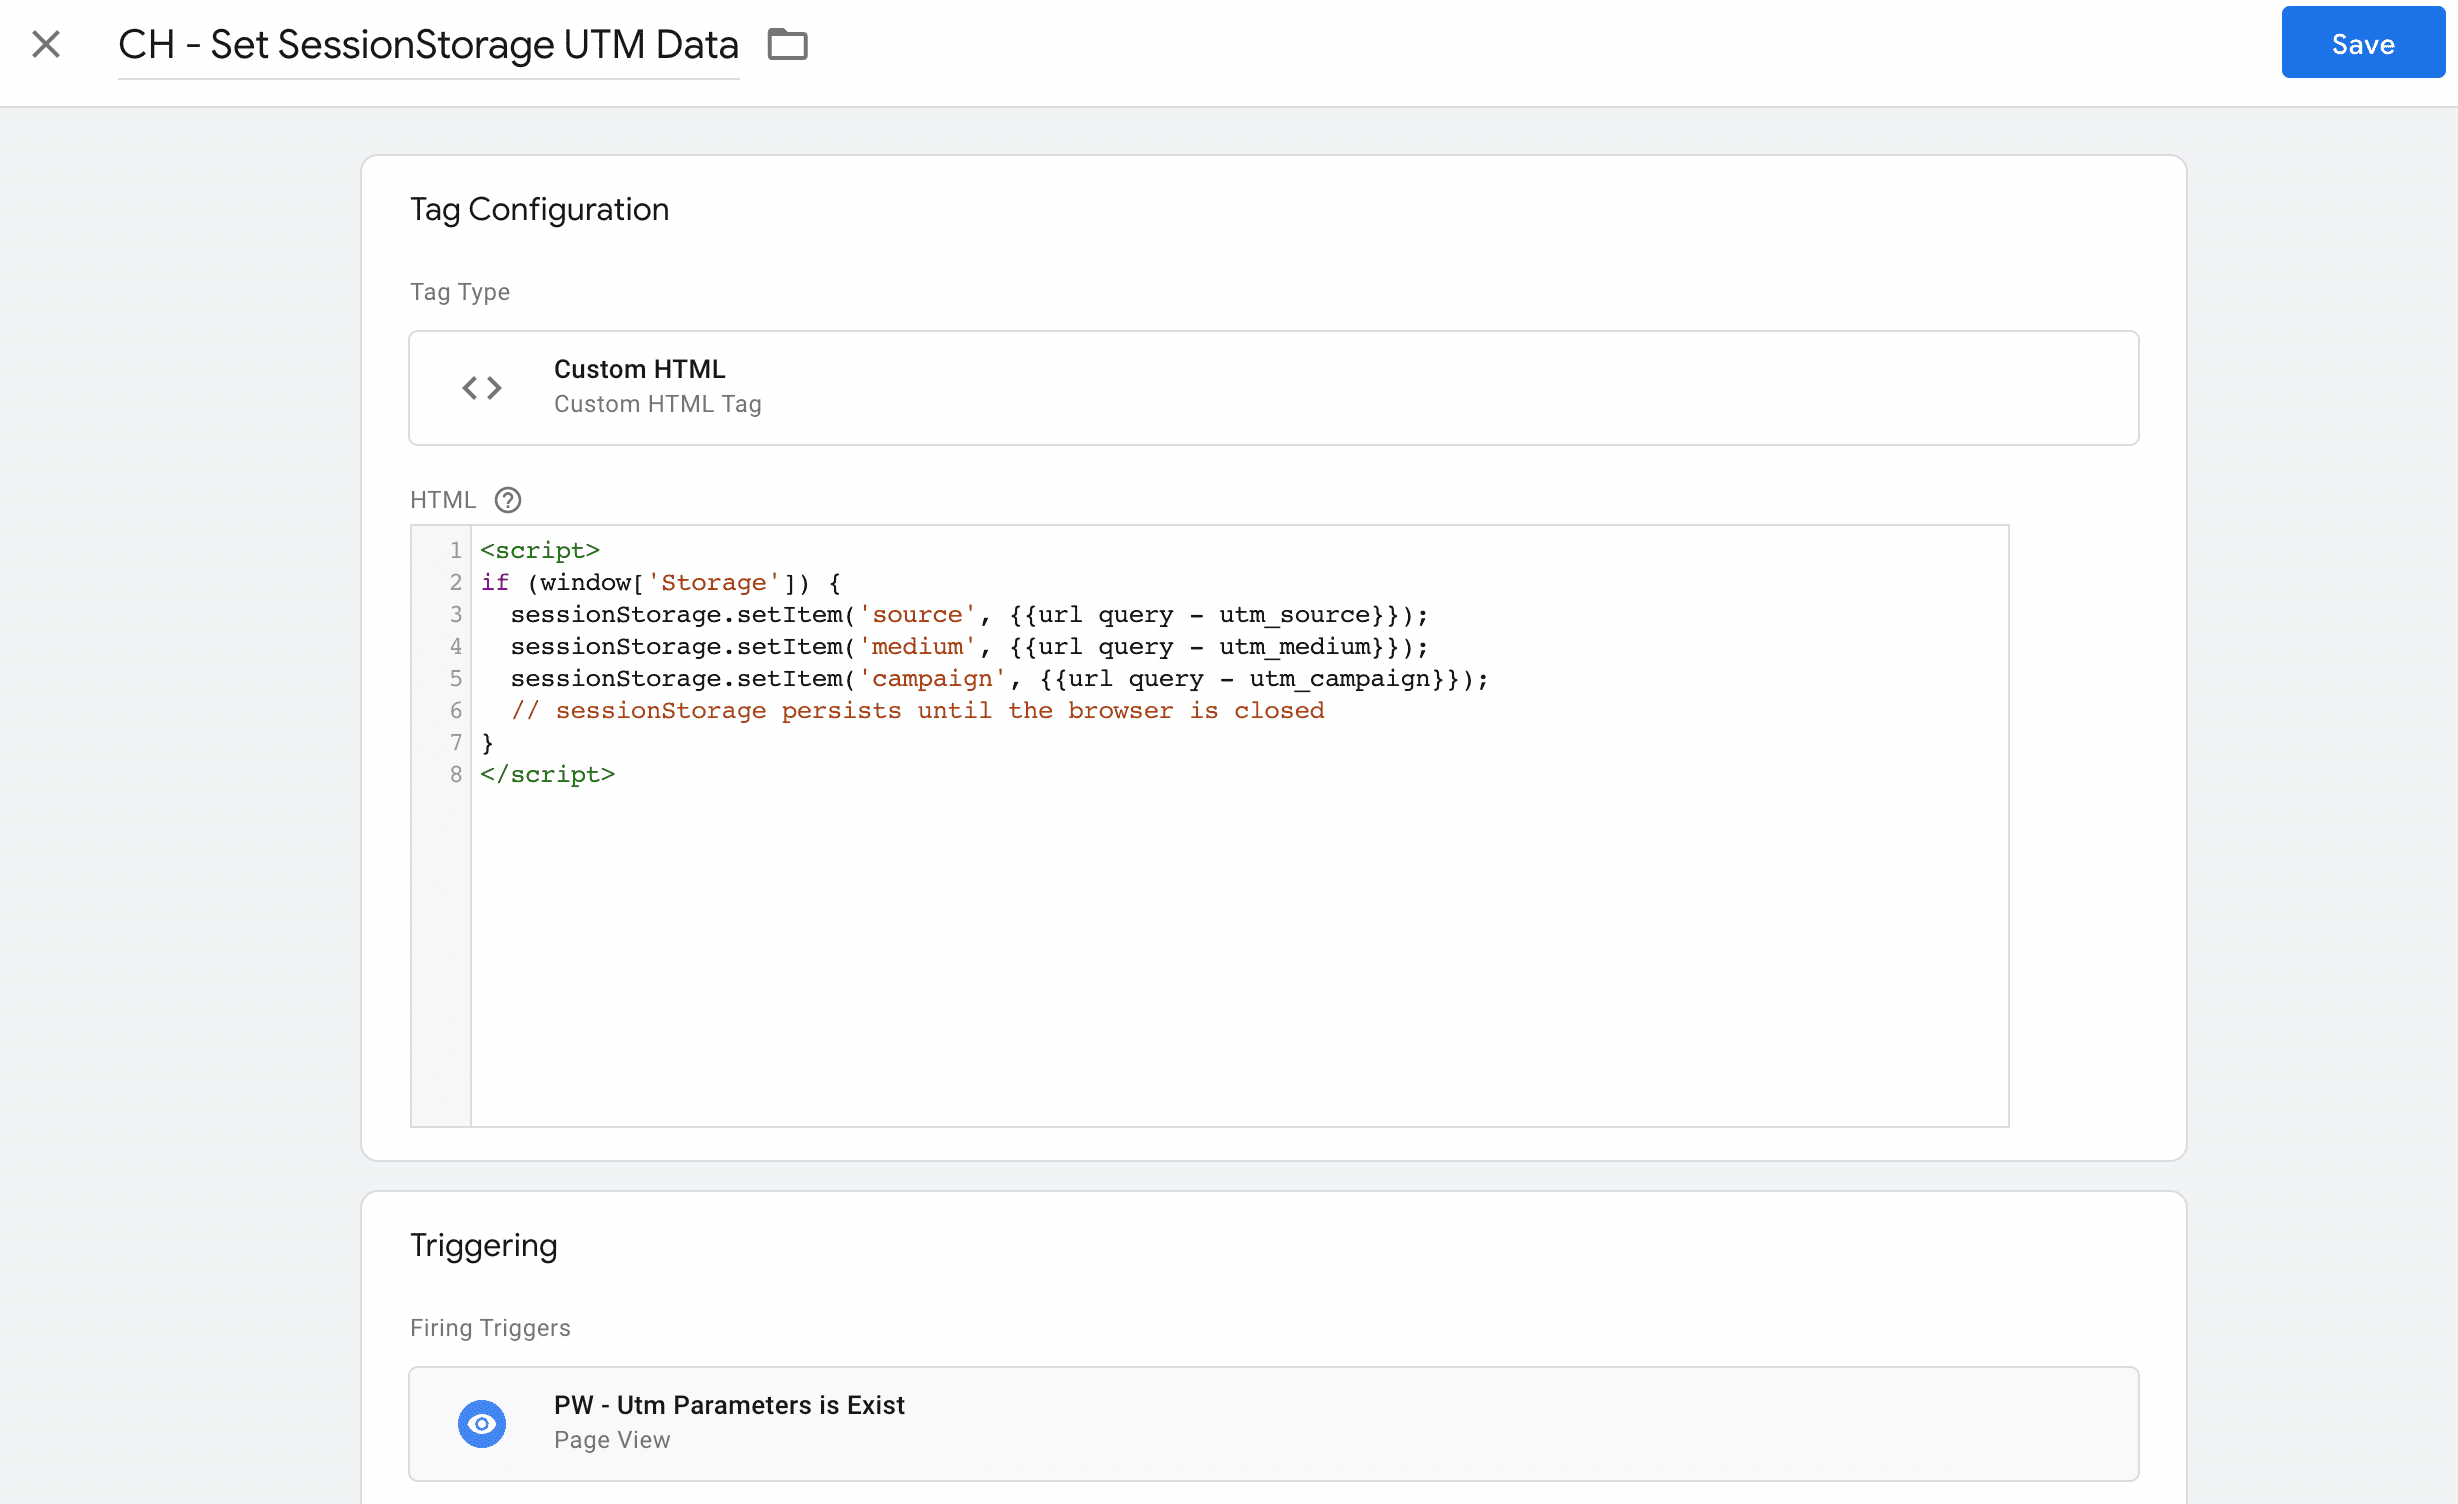The height and width of the screenshot is (1504, 2458).
Task: Click the Triggering section heading
Action: [483, 1245]
